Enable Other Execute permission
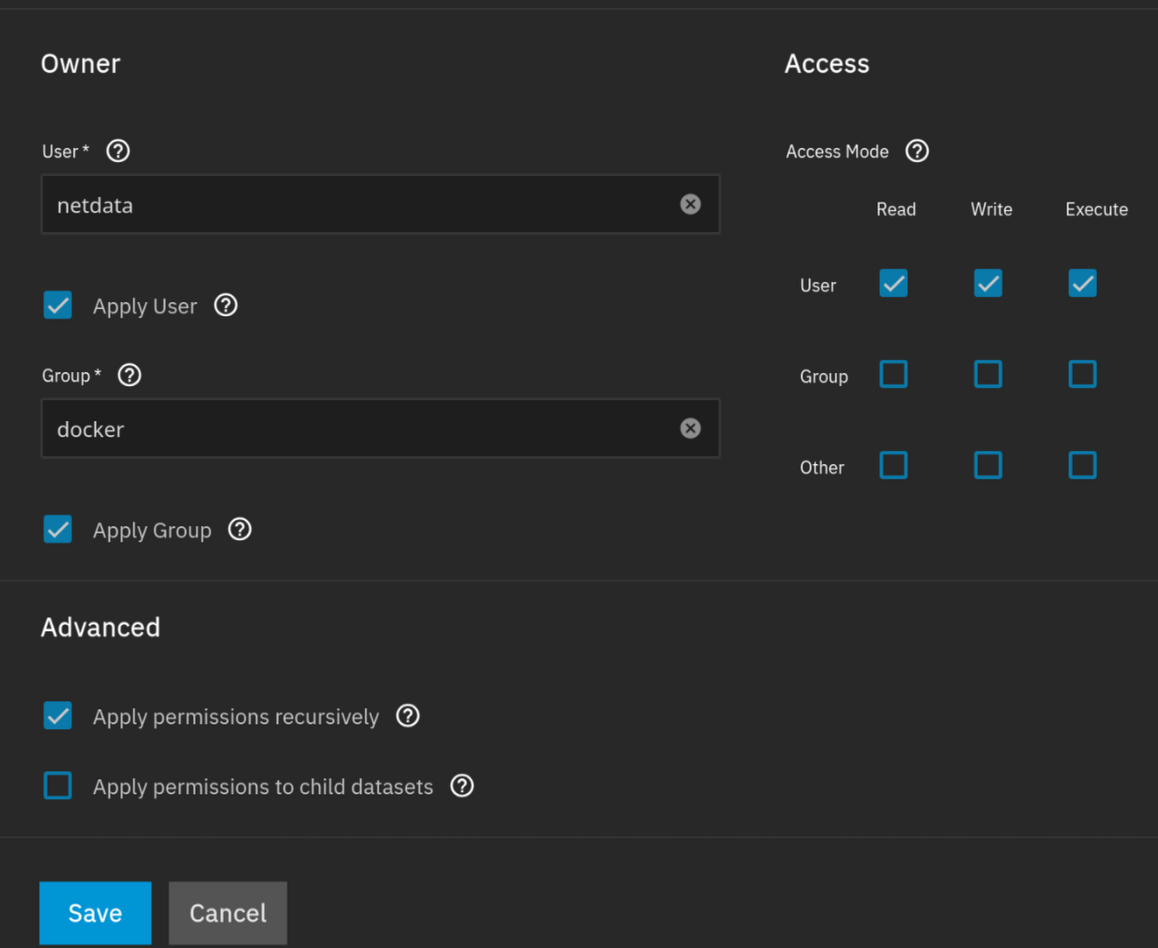This screenshot has width=1158, height=948. tap(1082, 465)
